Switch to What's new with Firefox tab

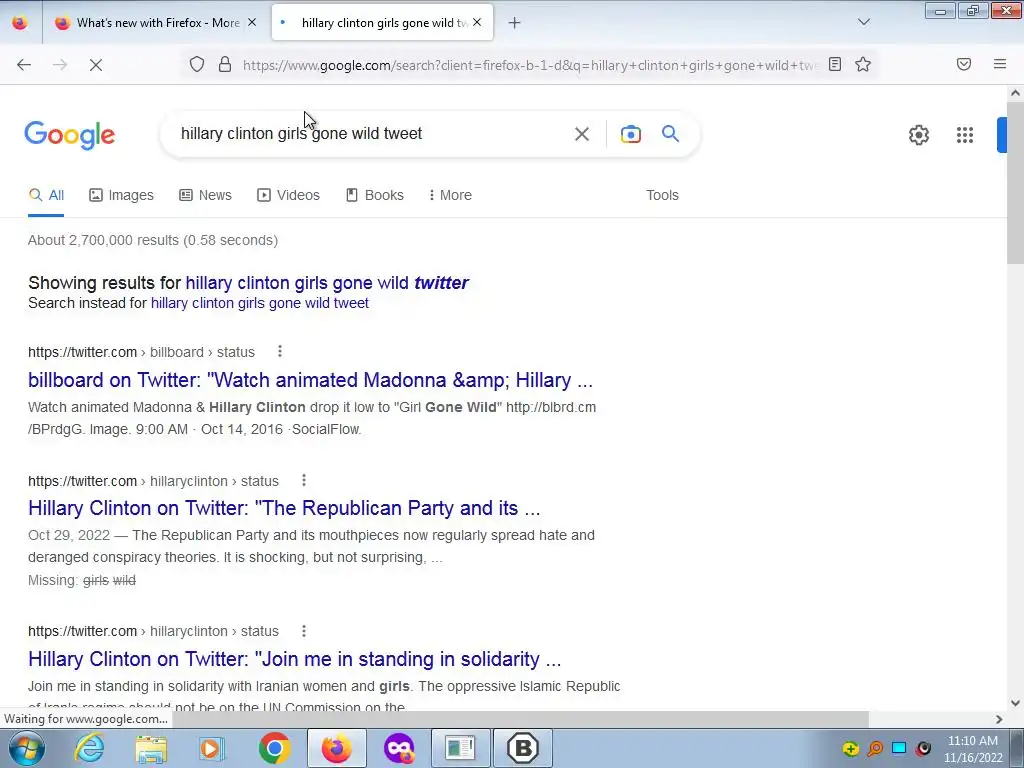pyautogui.click(x=155, y=23)
